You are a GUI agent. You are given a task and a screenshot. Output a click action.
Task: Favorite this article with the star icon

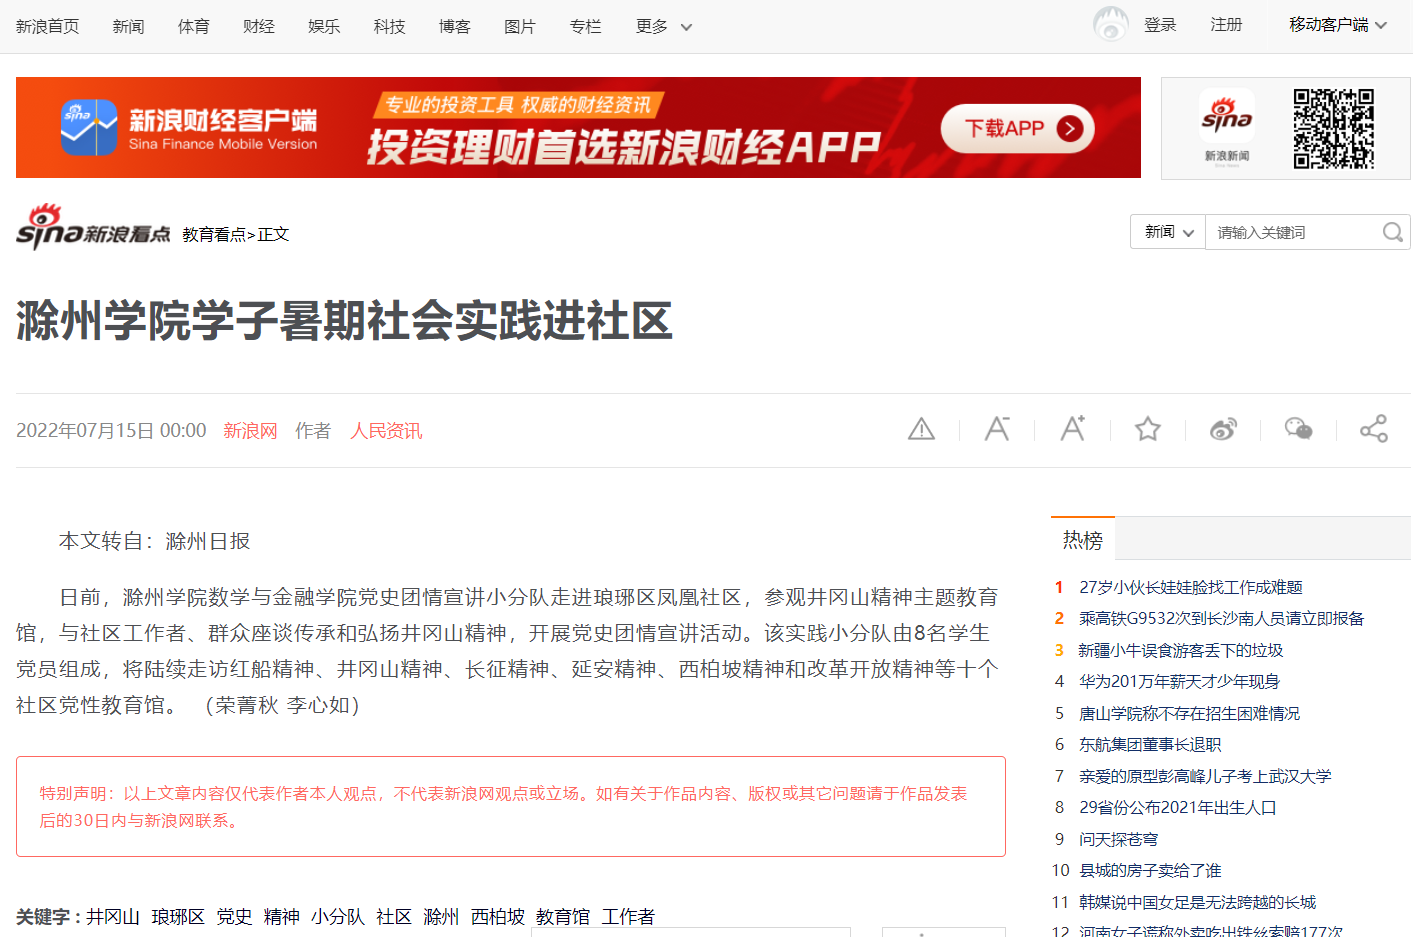1147,430
